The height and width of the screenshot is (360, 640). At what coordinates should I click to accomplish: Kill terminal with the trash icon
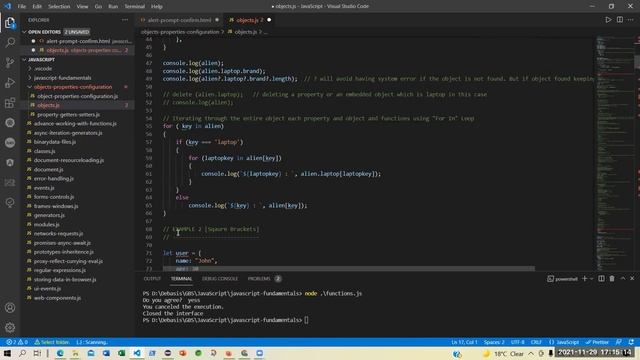[x=612, y=278]
